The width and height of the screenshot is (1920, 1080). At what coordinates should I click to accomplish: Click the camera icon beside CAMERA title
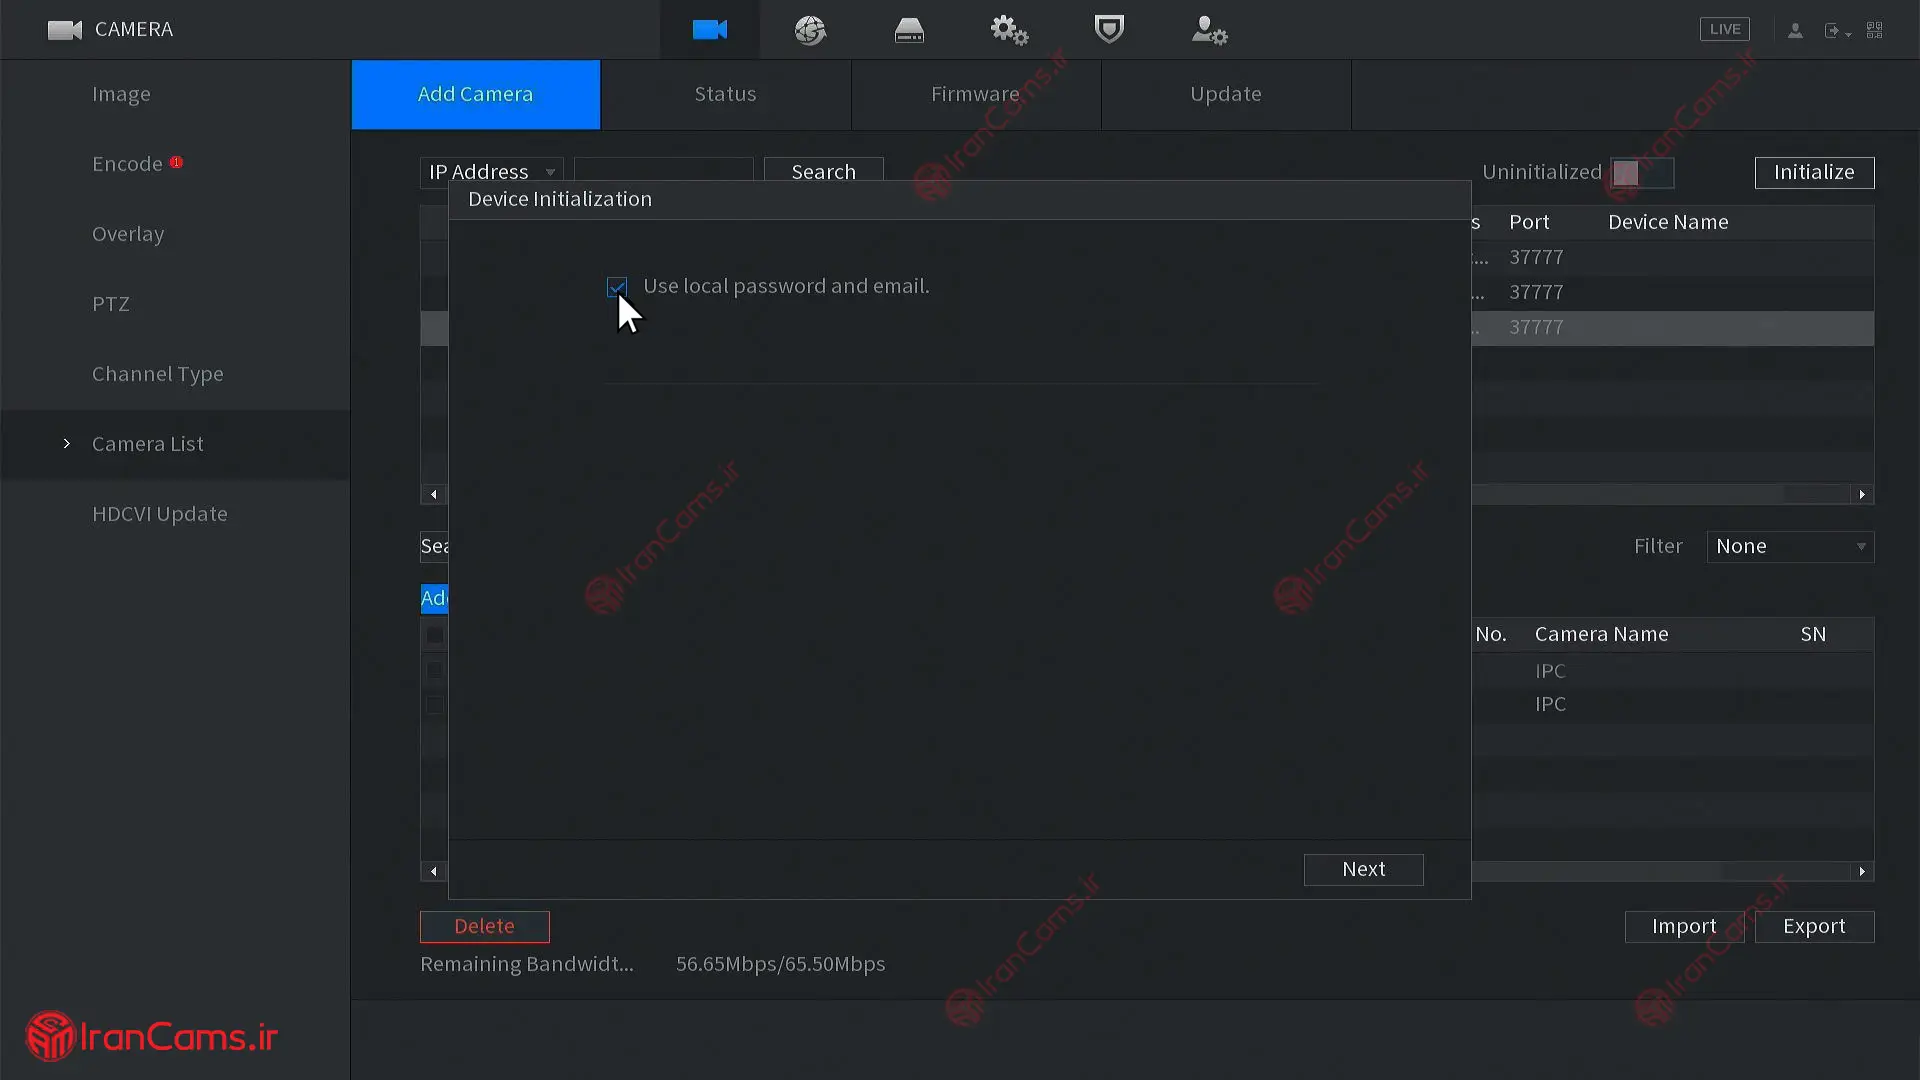click(x=65, y=30)
